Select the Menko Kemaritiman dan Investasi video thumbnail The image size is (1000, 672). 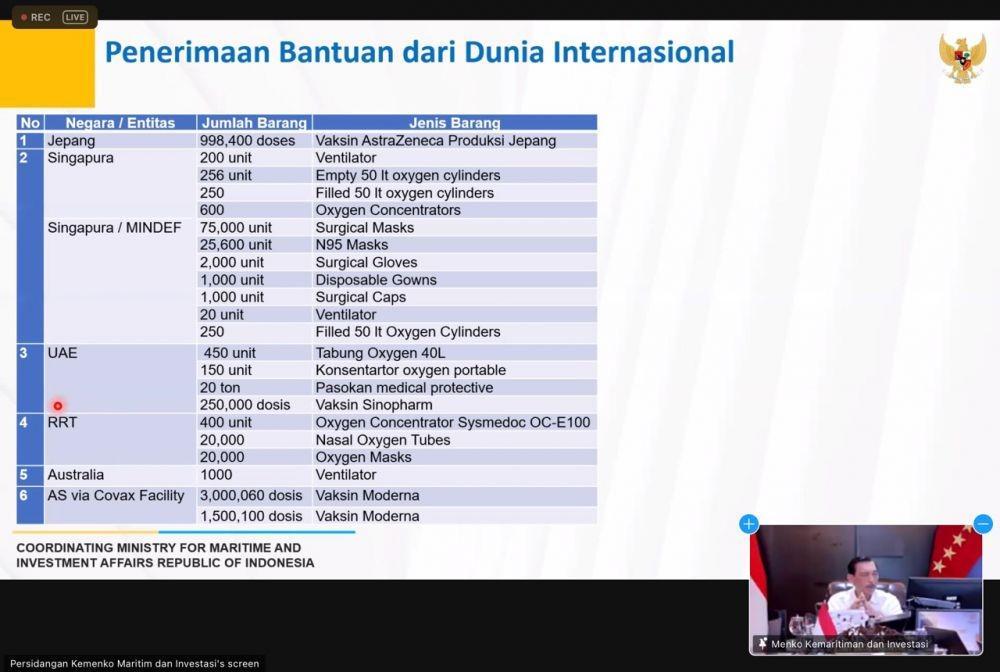tap(865, 590)
